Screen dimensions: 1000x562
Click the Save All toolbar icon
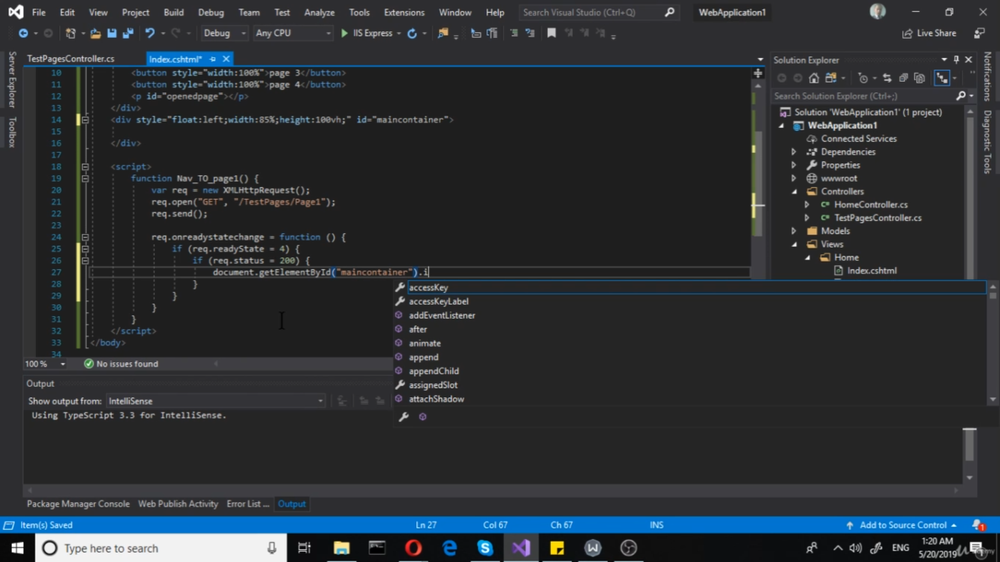(127, 34)
